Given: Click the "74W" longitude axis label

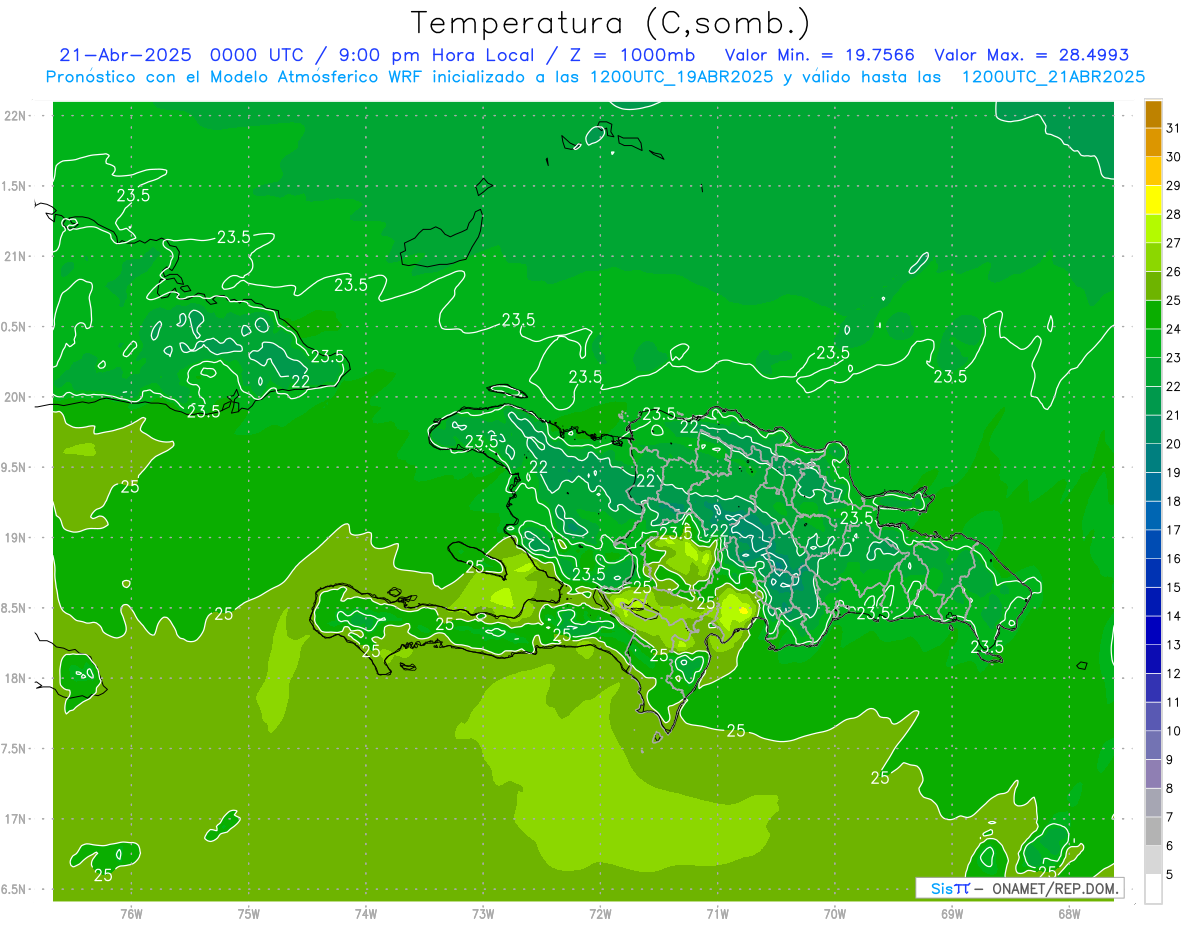Looking at the screenshot, I should point(366,913).
